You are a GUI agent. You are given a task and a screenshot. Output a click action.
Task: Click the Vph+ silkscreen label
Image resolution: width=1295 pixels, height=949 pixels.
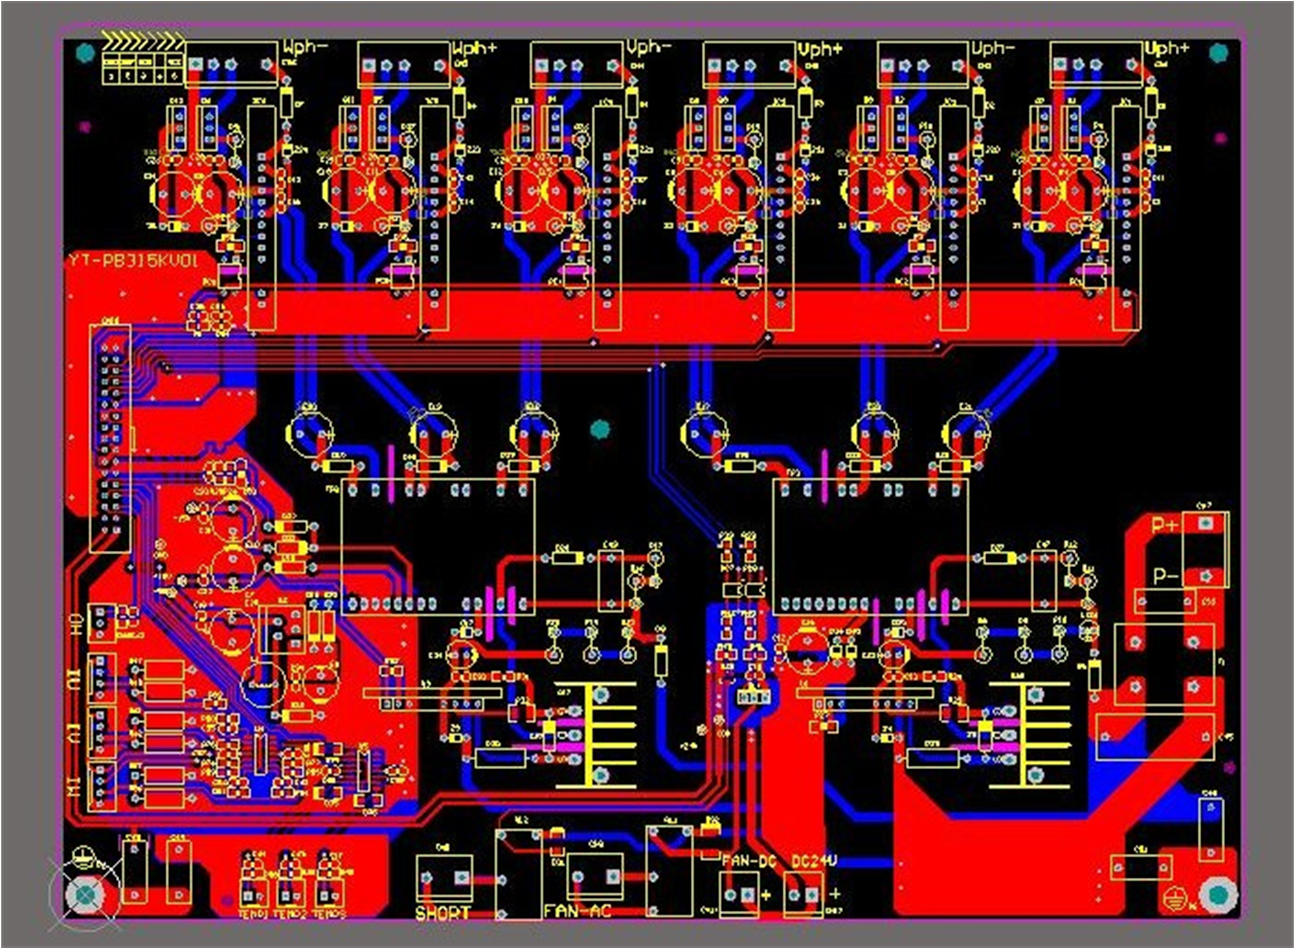pyautogui.click(x=820, y=48)
